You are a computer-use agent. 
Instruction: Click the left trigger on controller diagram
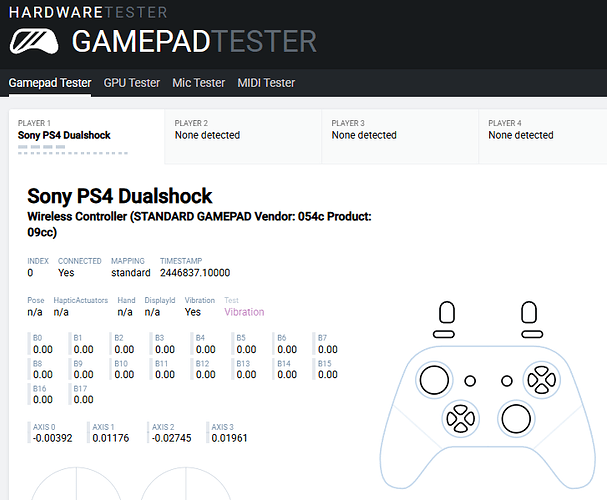447,312
